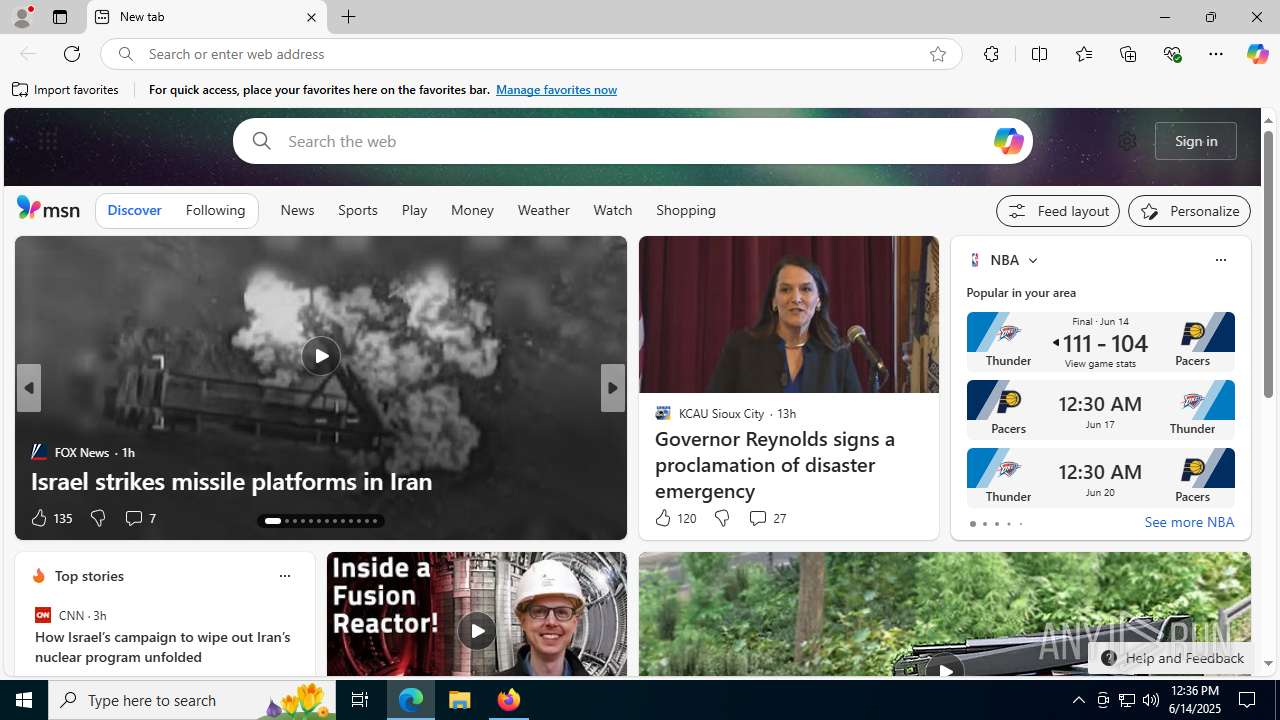Screen dimensions: 1280x720
Task: Expand the NBA league dropdown
Action: [x=1032, y=260]
